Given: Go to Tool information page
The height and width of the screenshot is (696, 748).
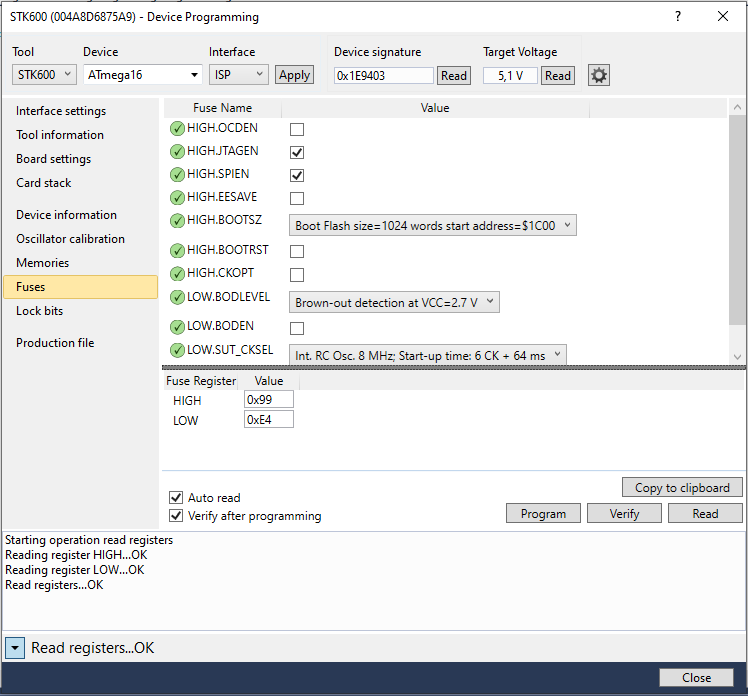Looking at the screenshot, I should click(x=60, y=135).
